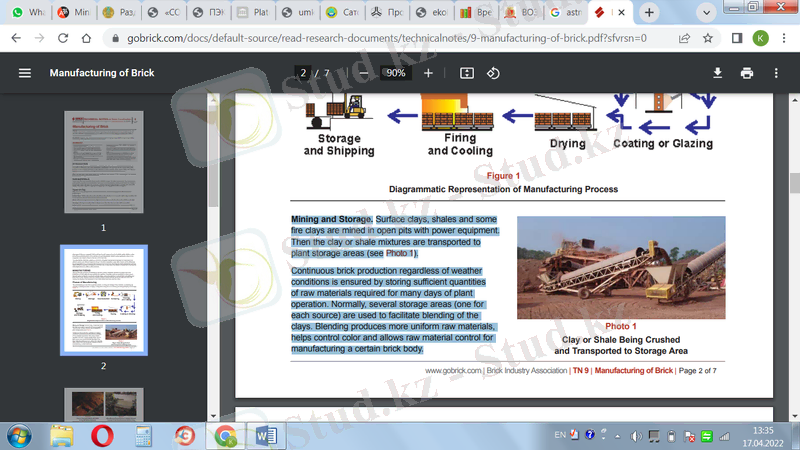800x450 pixels.
Task: Switch to the WhatsApp tab
Action: click(x=28, y=13)
